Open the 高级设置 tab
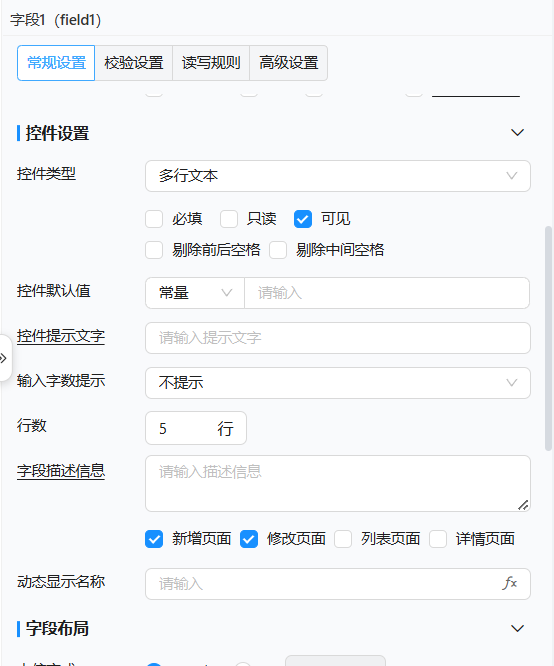The height and width of the screenshot is (666, 554). (289, 63)
